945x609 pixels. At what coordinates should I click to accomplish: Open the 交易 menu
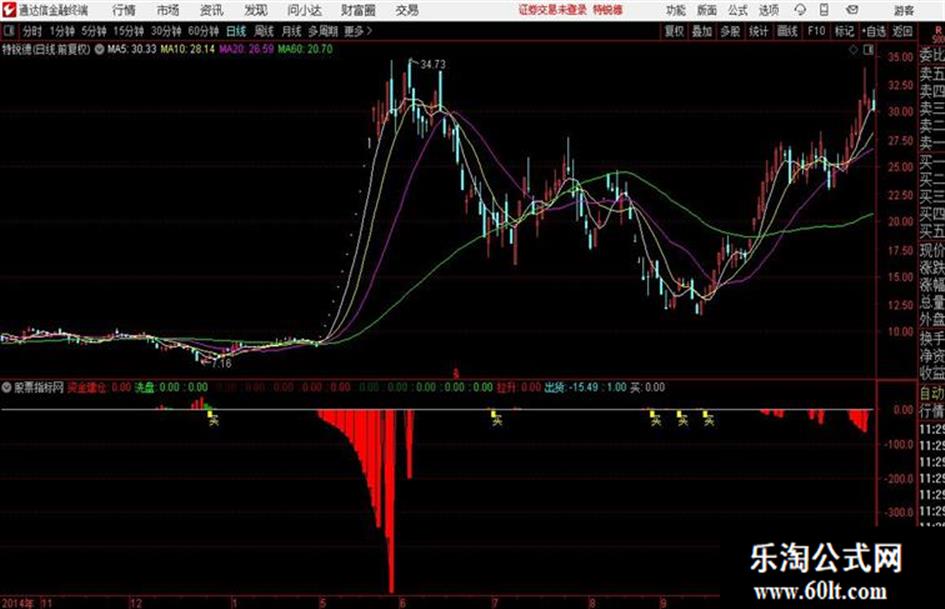tap(407, 10)
